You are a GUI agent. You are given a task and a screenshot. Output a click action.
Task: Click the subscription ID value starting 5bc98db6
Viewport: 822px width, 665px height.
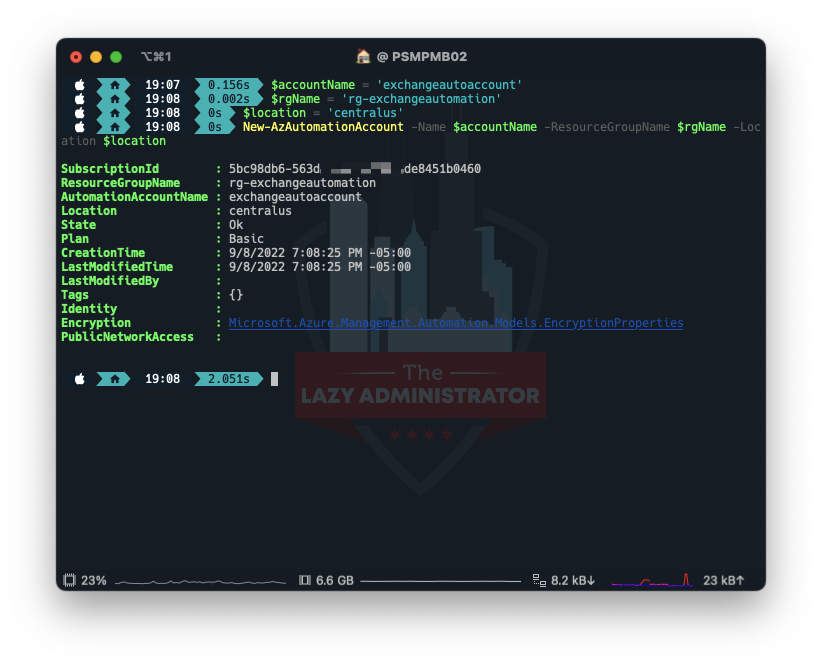click(355, 169)
